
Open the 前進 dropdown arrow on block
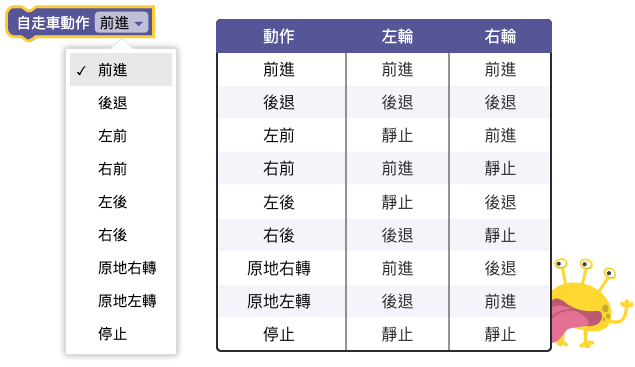click(x=139, y=23)
